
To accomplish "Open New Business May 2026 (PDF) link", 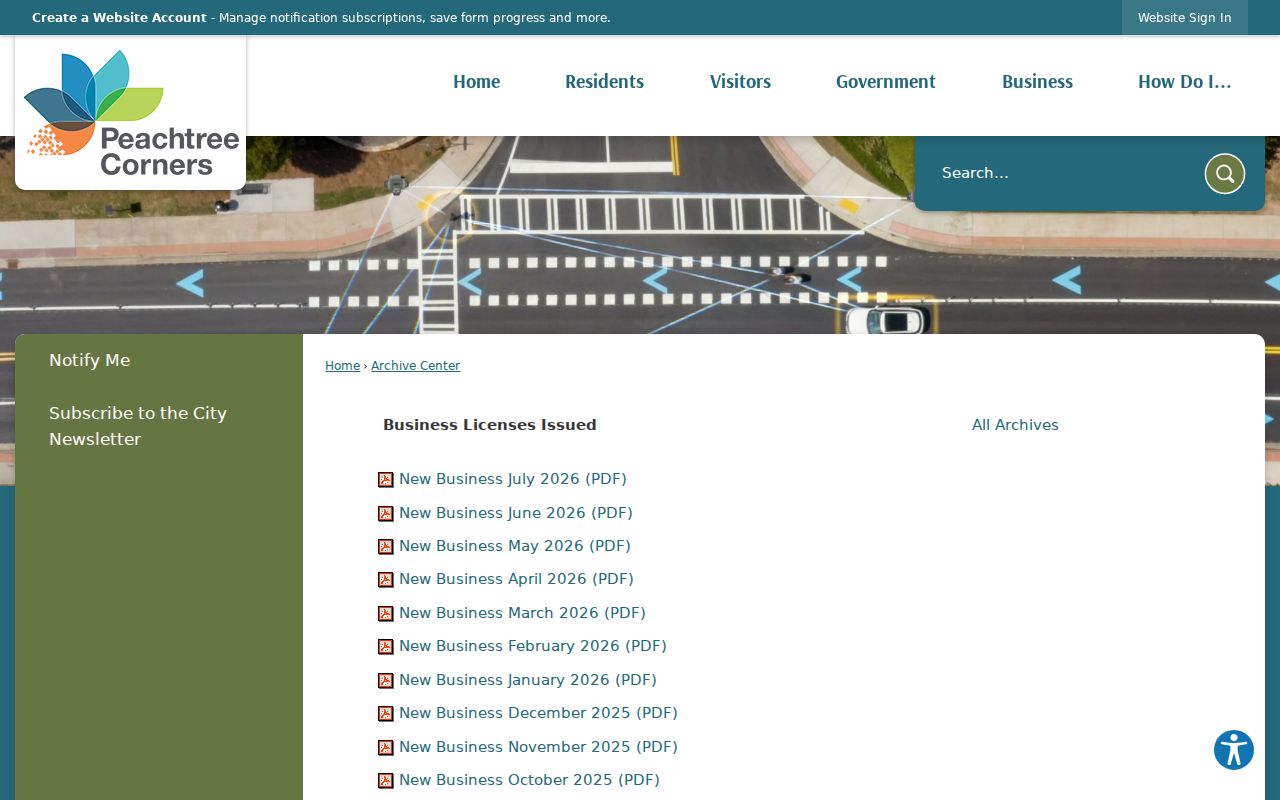I will (514, 546).
